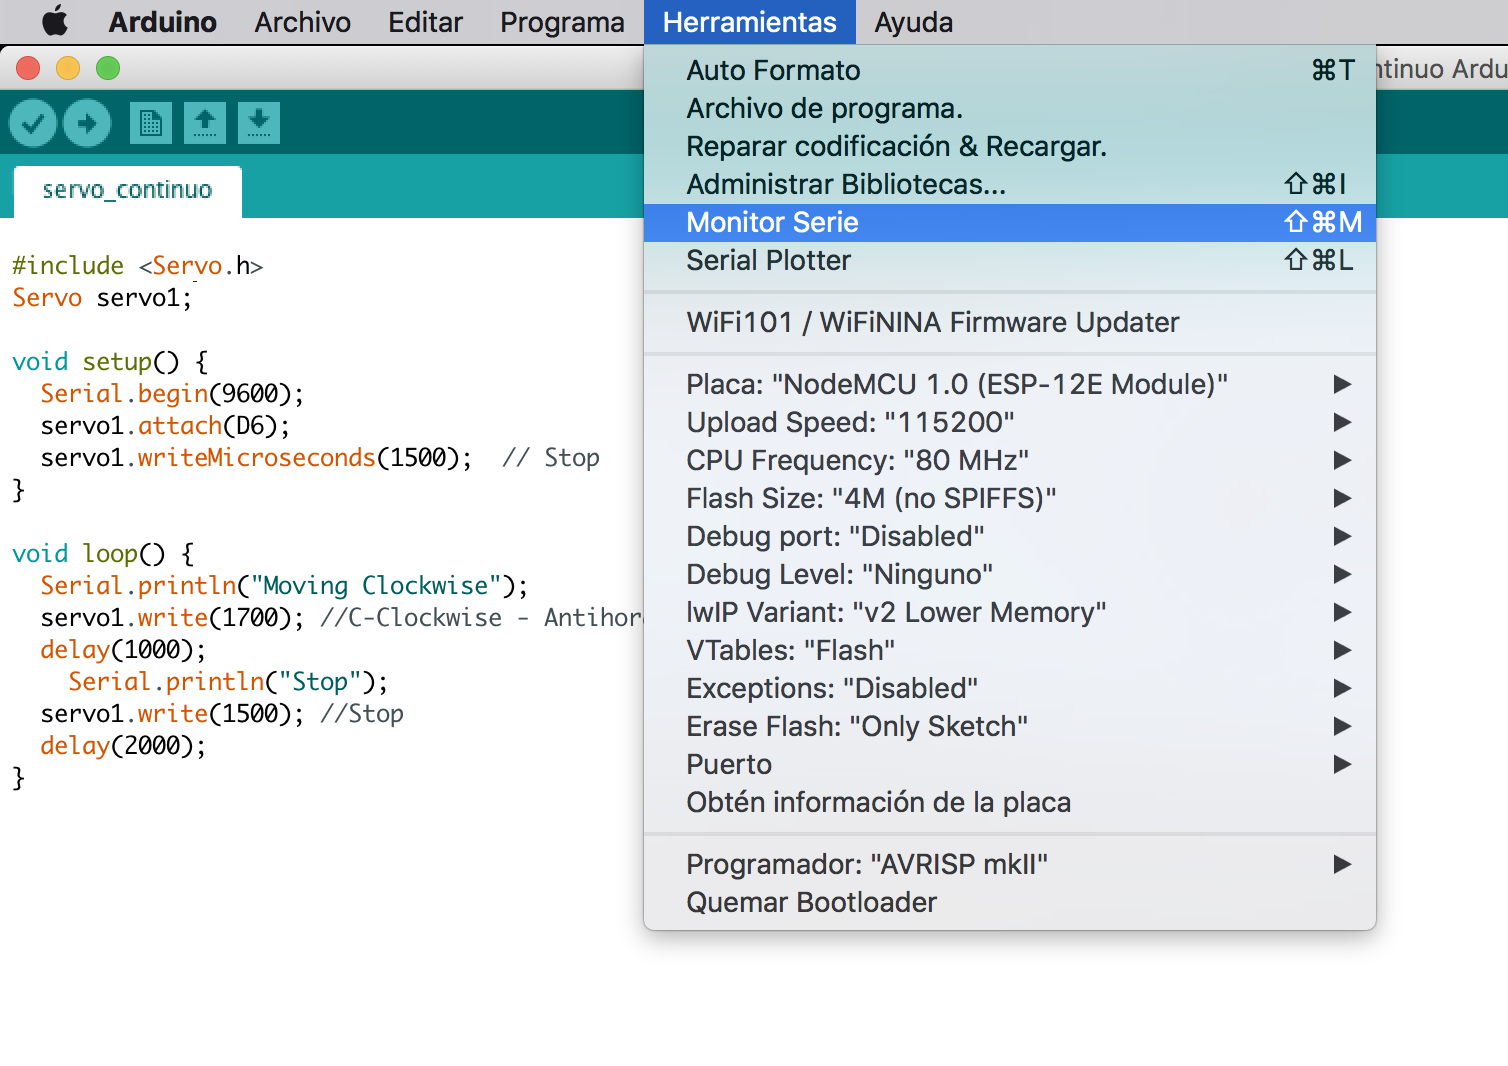This screenshot has width=1508, height=1066.
Task: Expand the Puerto submenu
Action: (1010, 764)
